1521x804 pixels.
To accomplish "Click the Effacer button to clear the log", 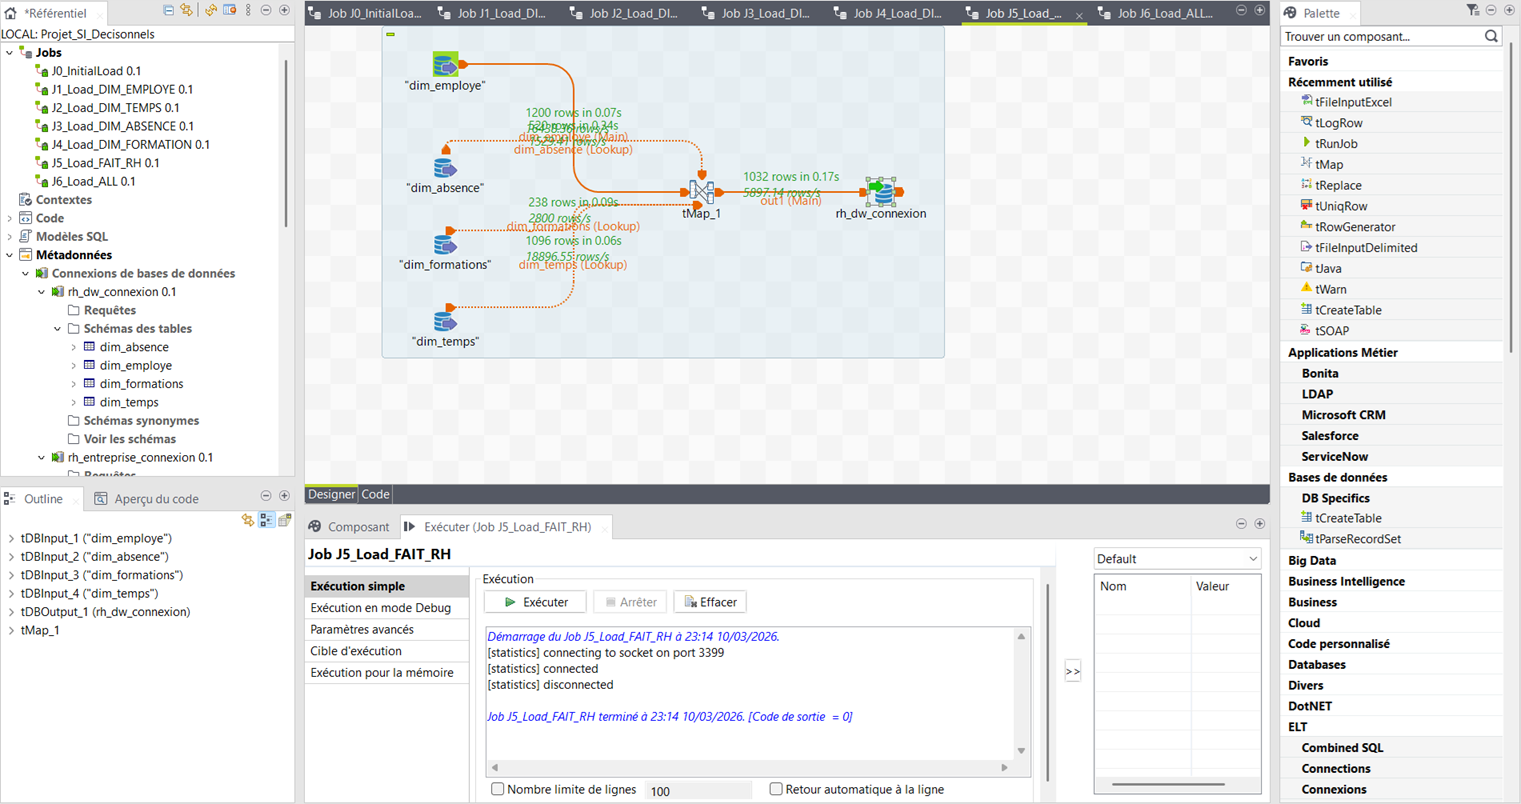I will pos(710,601).
